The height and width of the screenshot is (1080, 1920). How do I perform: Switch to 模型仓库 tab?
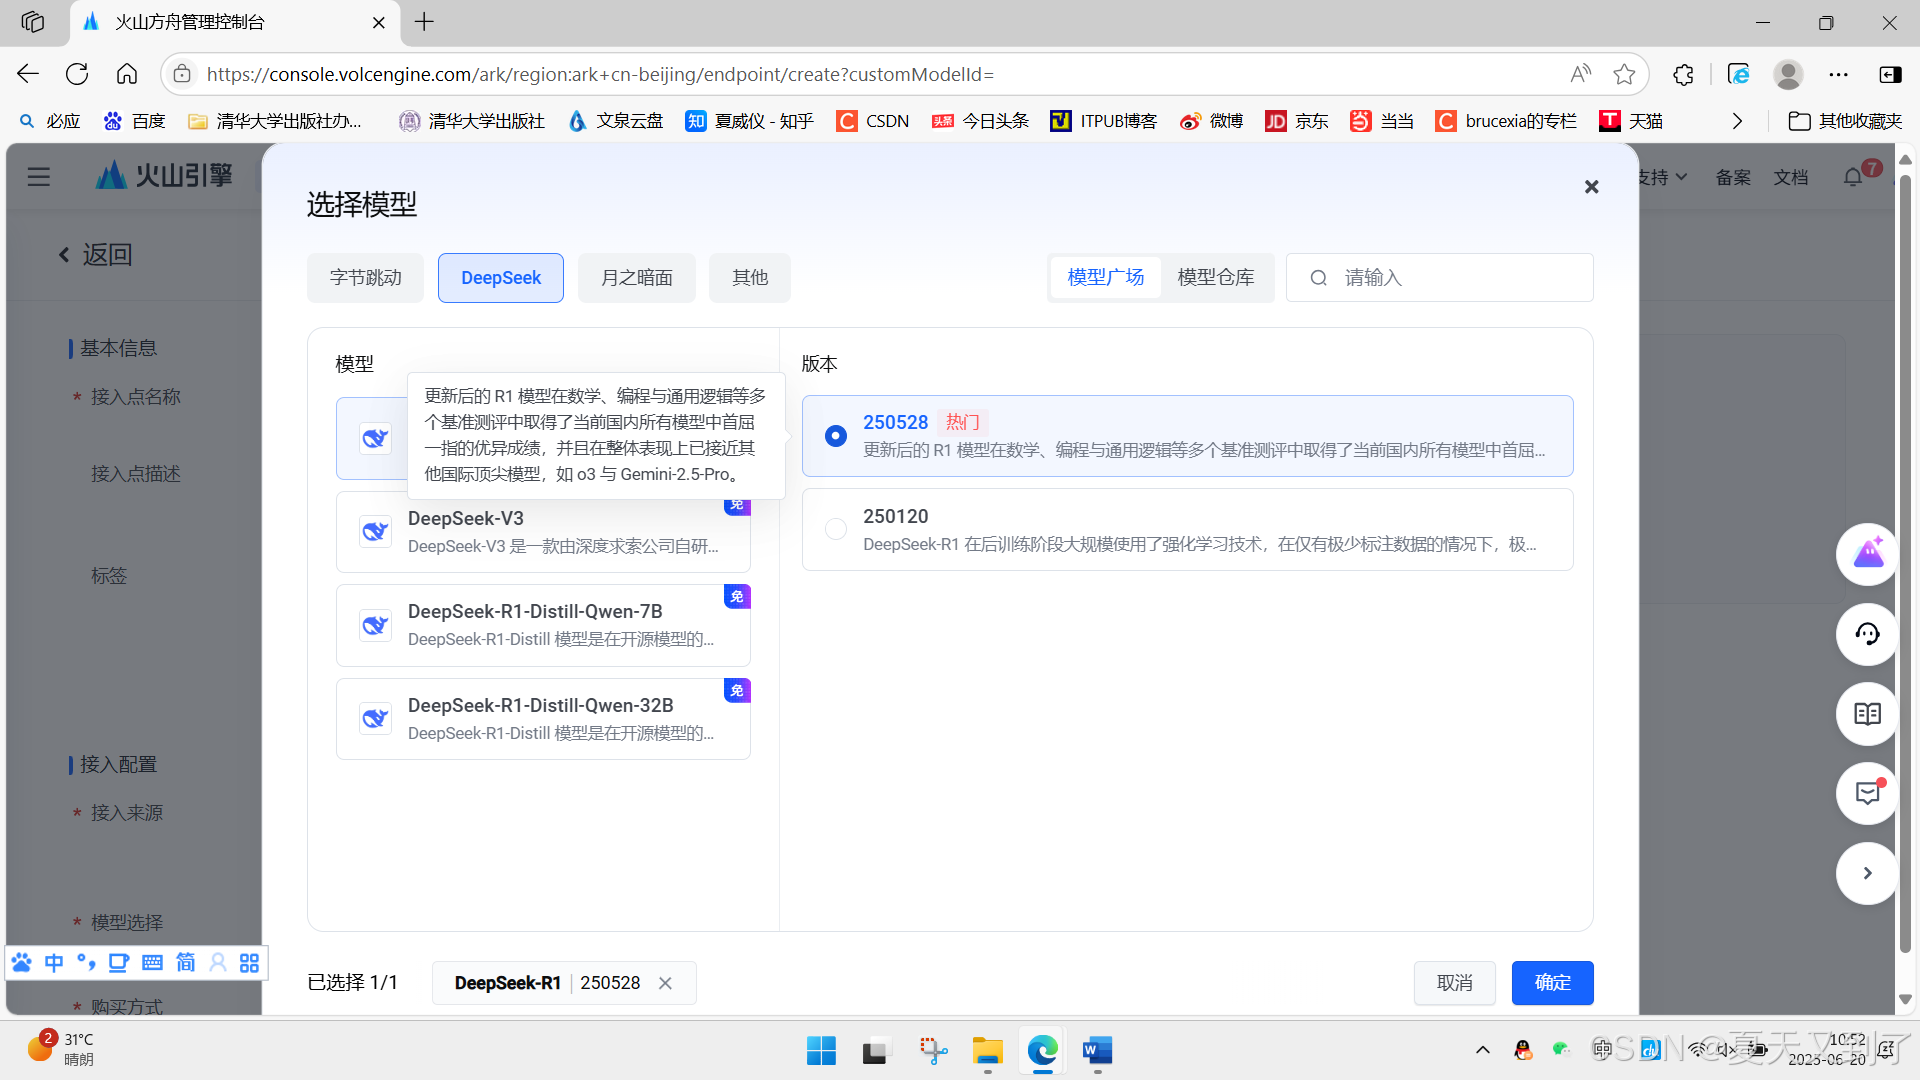point(1215,278)
